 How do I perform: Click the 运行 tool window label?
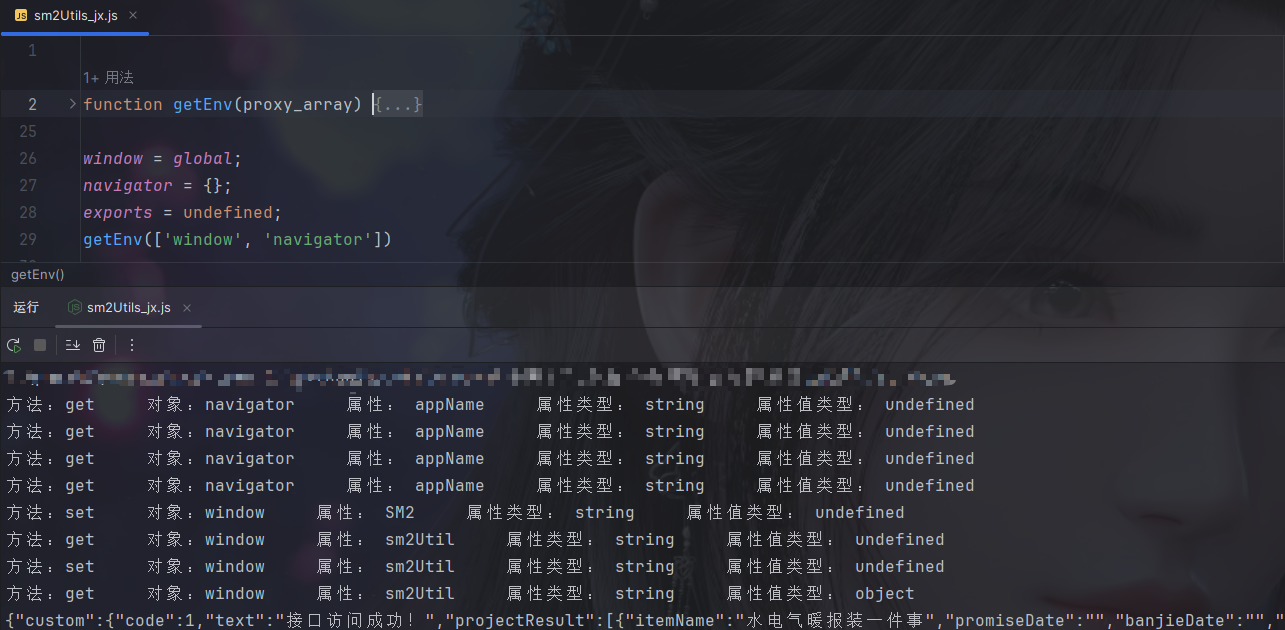[26, 308]
